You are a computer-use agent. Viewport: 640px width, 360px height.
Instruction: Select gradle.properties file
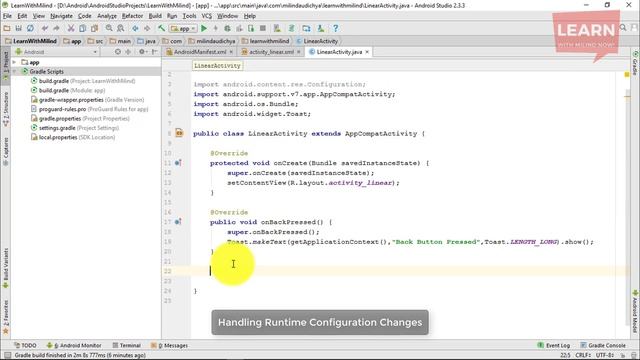[80, 118]
